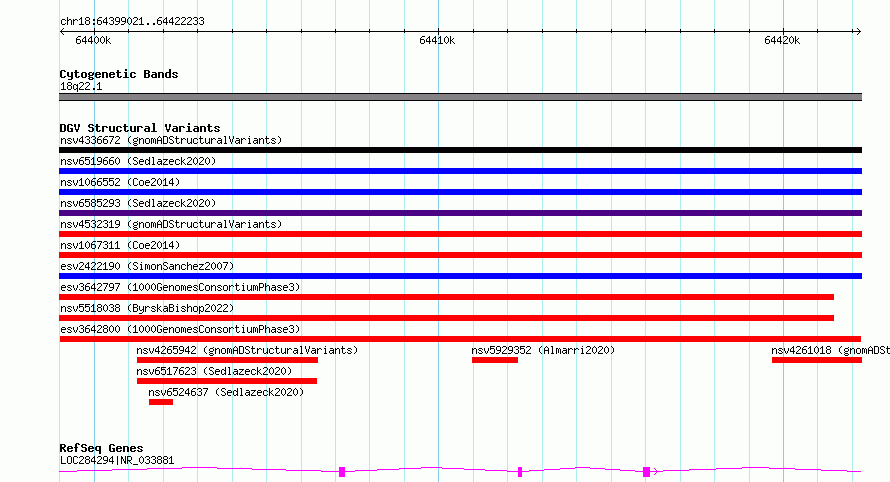Open variant nsv6585293 (Sedlazeck2020) label
890x482 pixels.
click(x=138, y=203)
